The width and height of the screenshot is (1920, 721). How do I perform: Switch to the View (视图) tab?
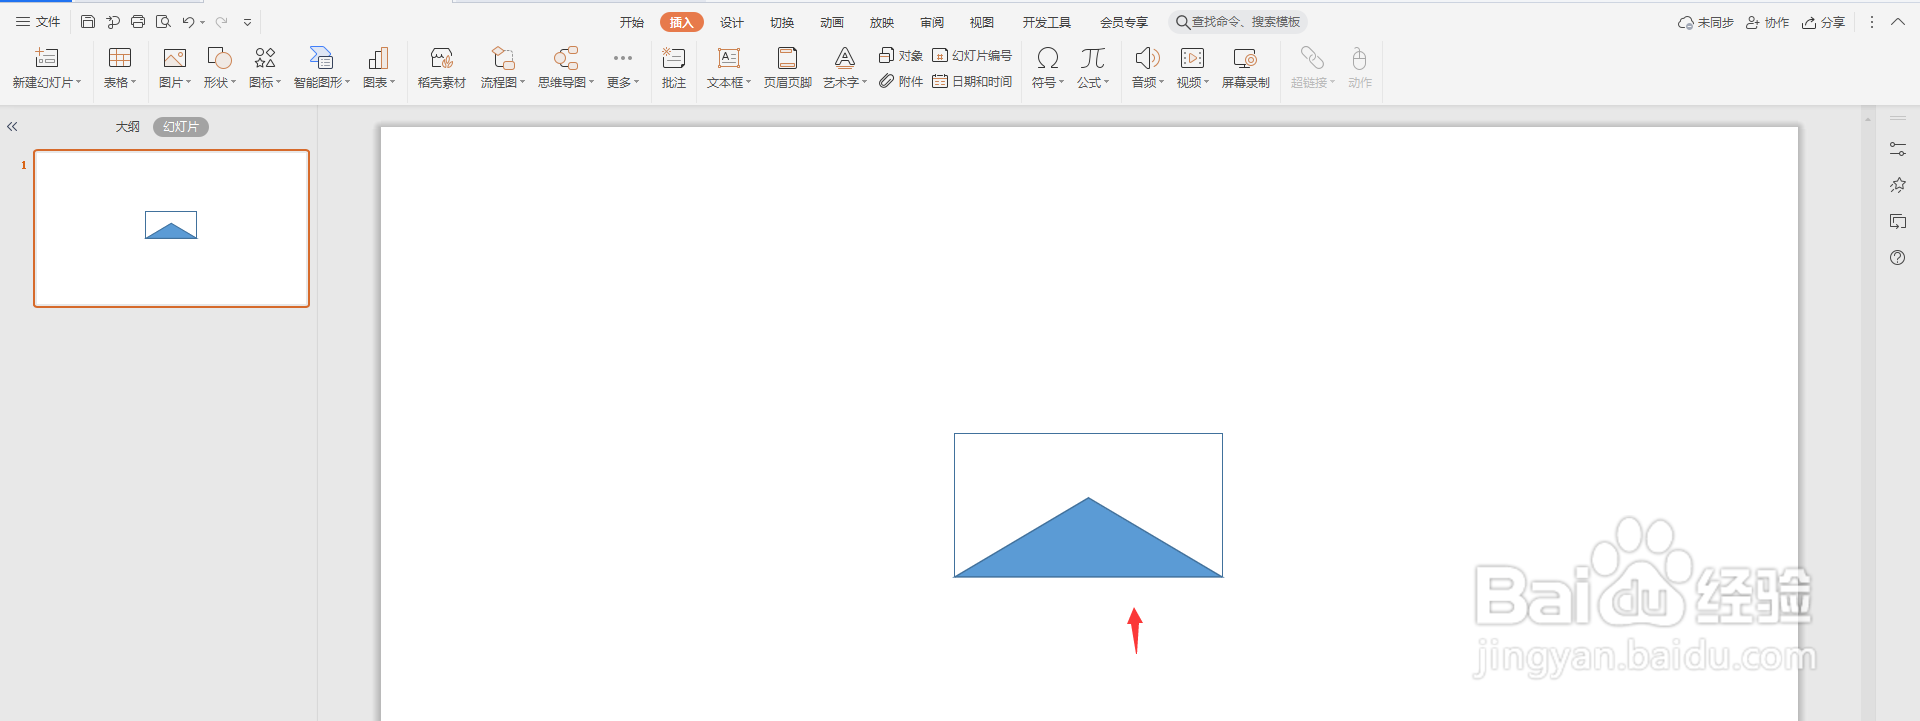(982, 22)
